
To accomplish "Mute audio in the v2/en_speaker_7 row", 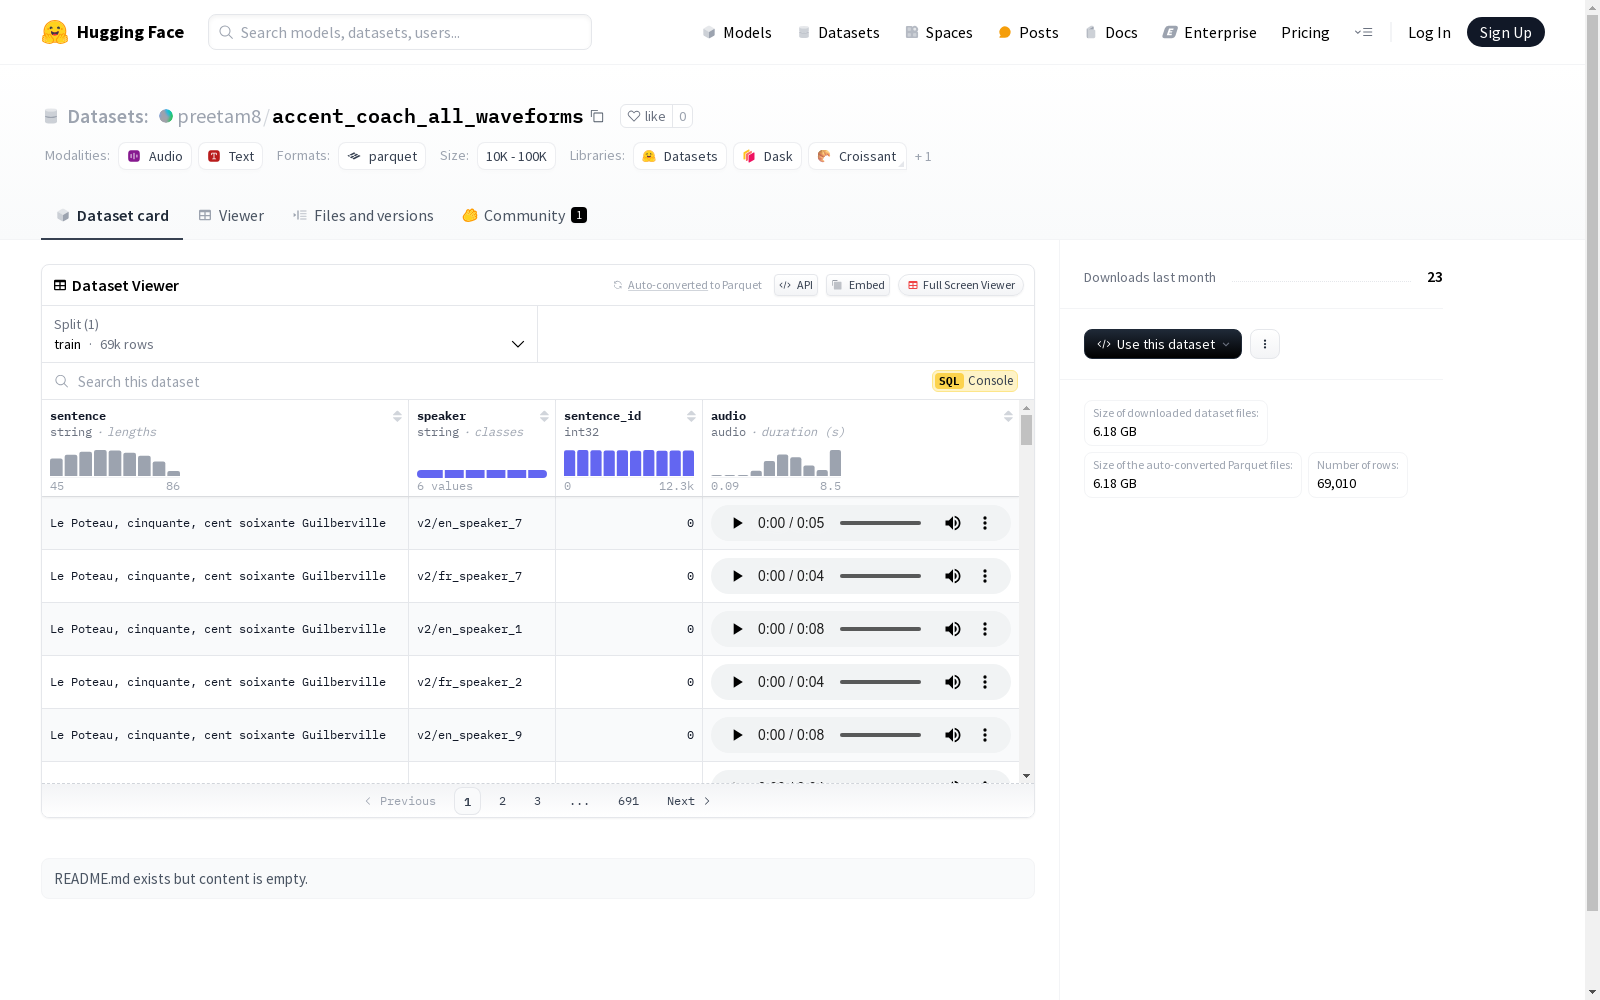I will [953, 523].
